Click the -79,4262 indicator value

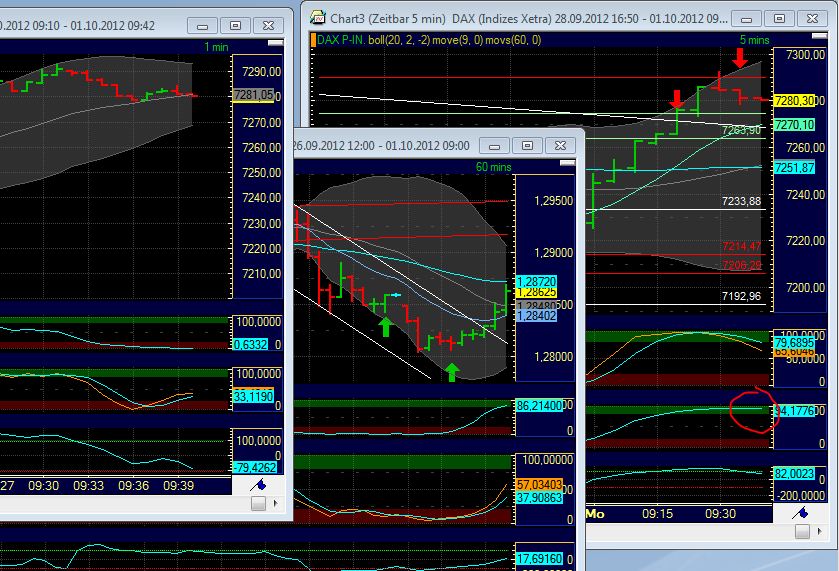(255, 467)
